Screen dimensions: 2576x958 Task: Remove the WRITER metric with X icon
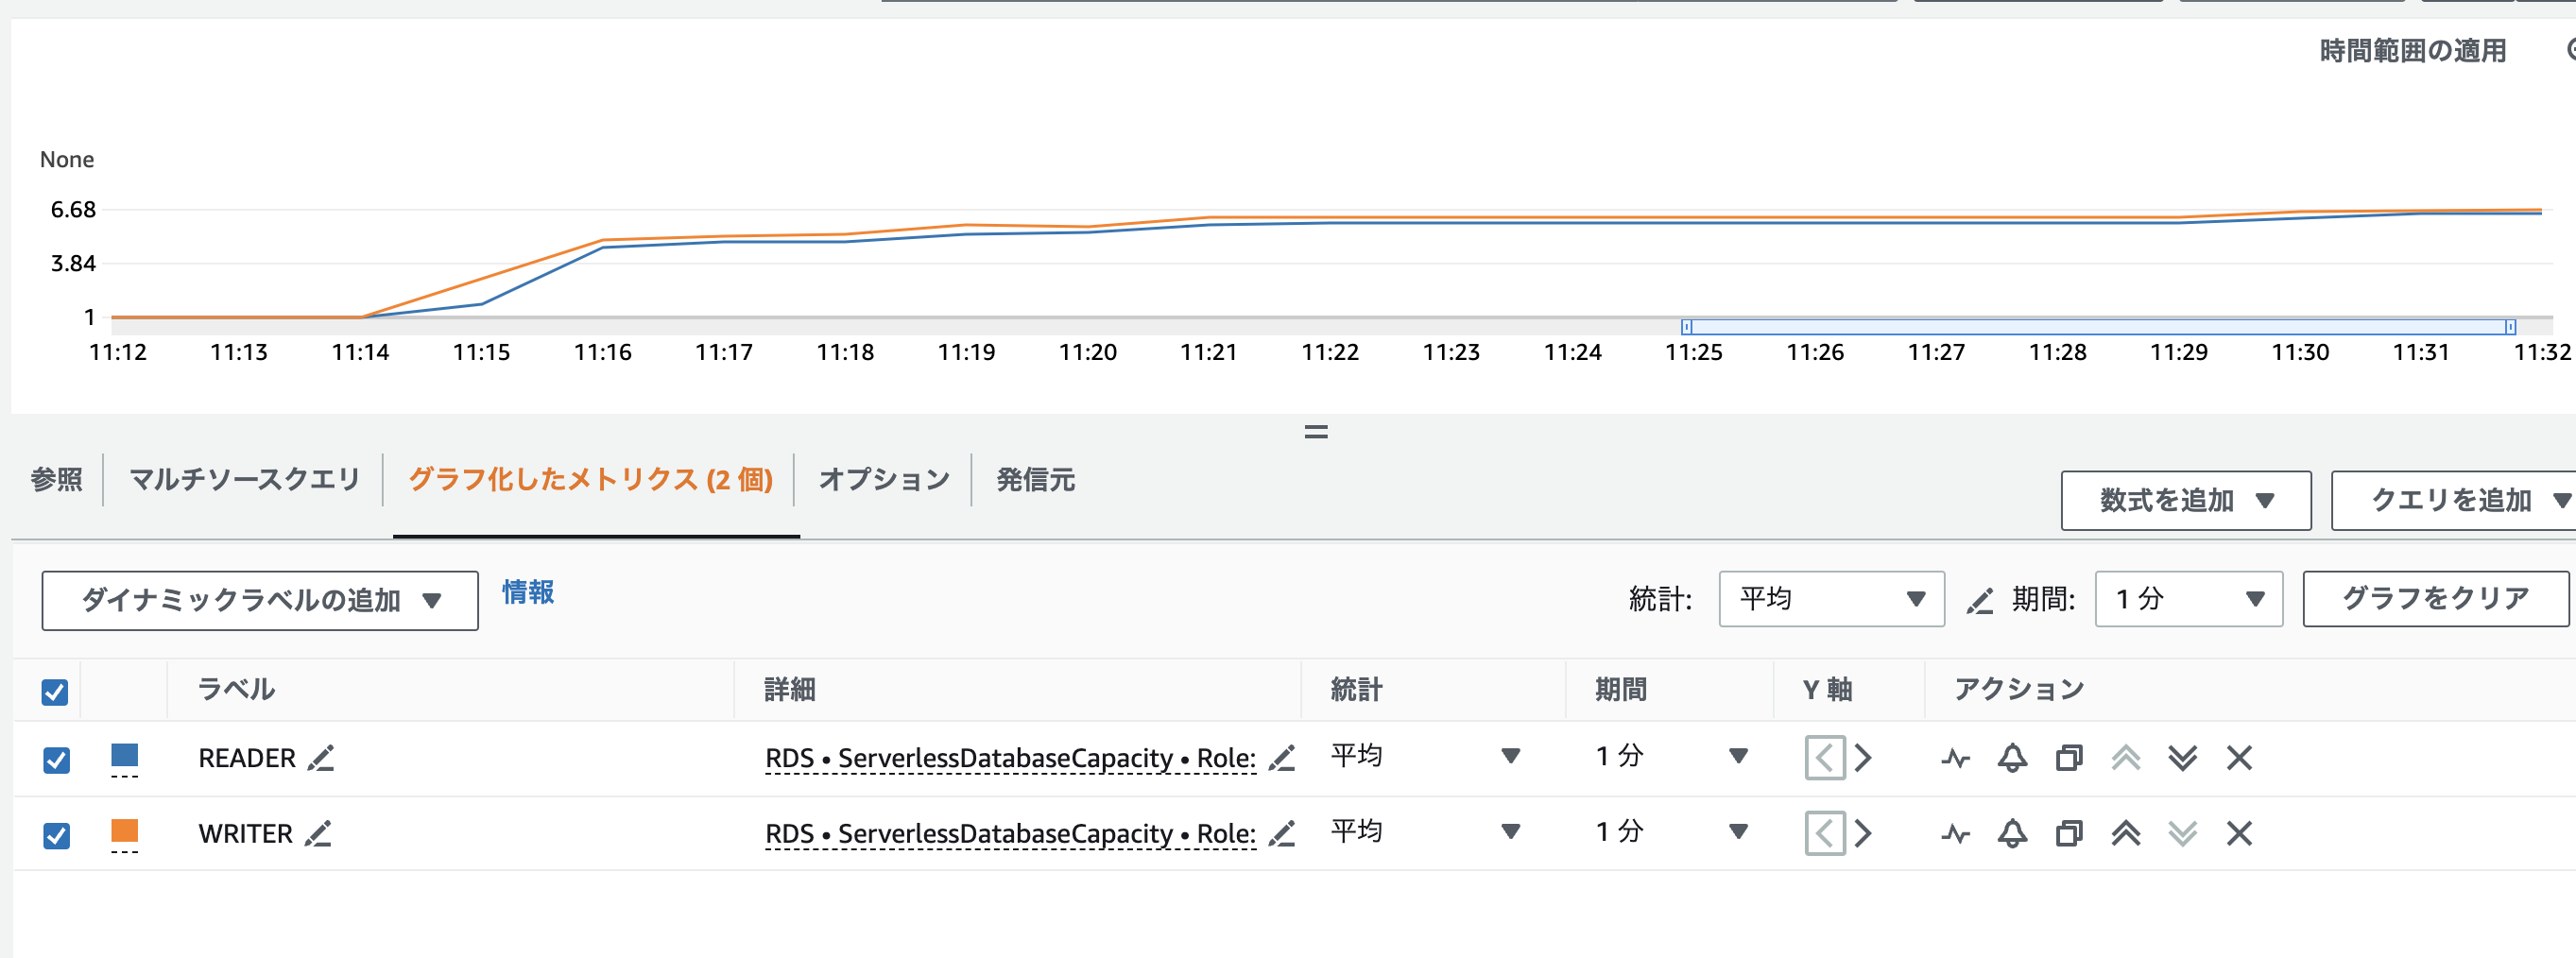point(2239,833)
